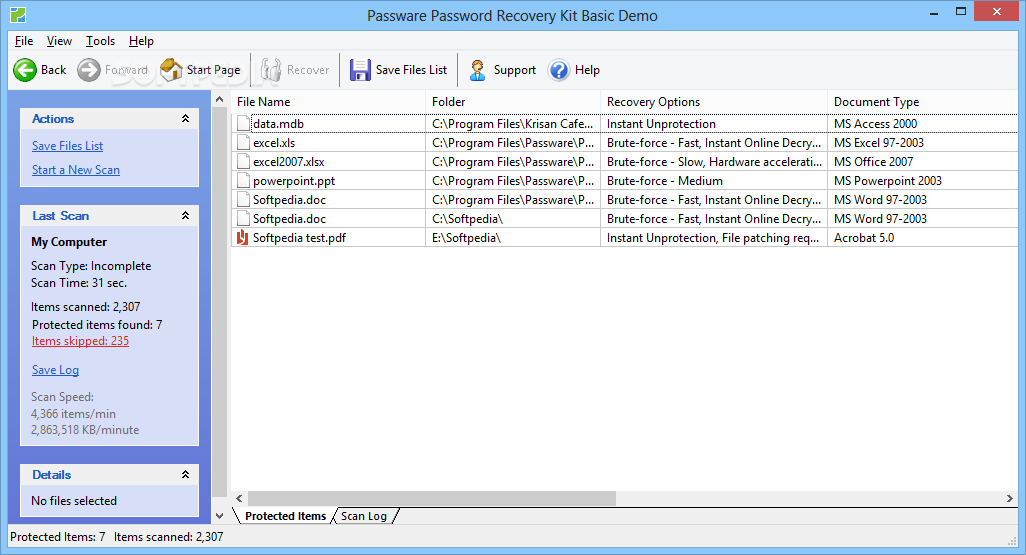Sort by Document Type column header

[923, 101]
